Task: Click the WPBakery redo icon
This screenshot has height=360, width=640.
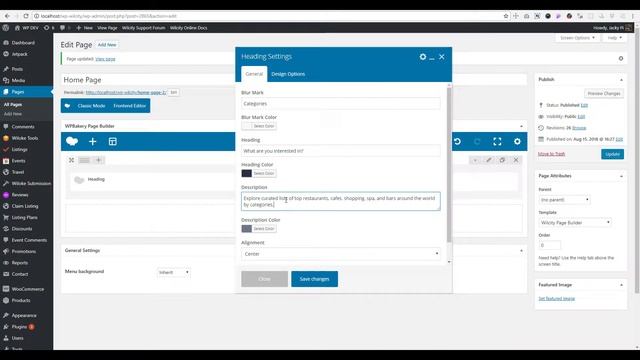Action: pyautogui.click(x=477, y=141)
